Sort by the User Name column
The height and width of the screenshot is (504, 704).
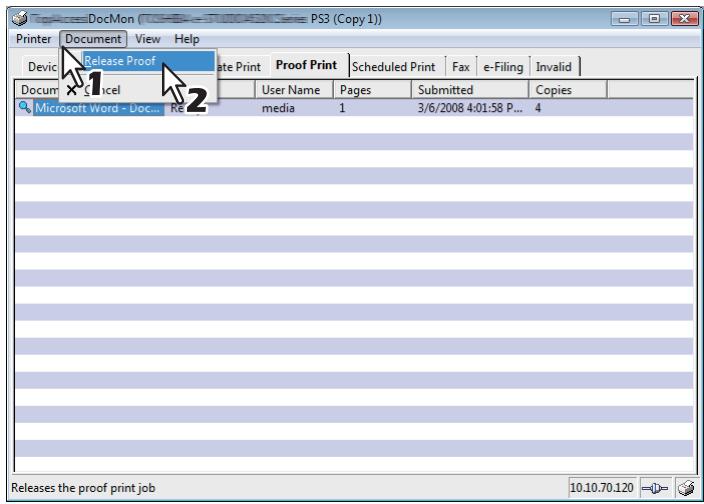(x=294, y=90)
